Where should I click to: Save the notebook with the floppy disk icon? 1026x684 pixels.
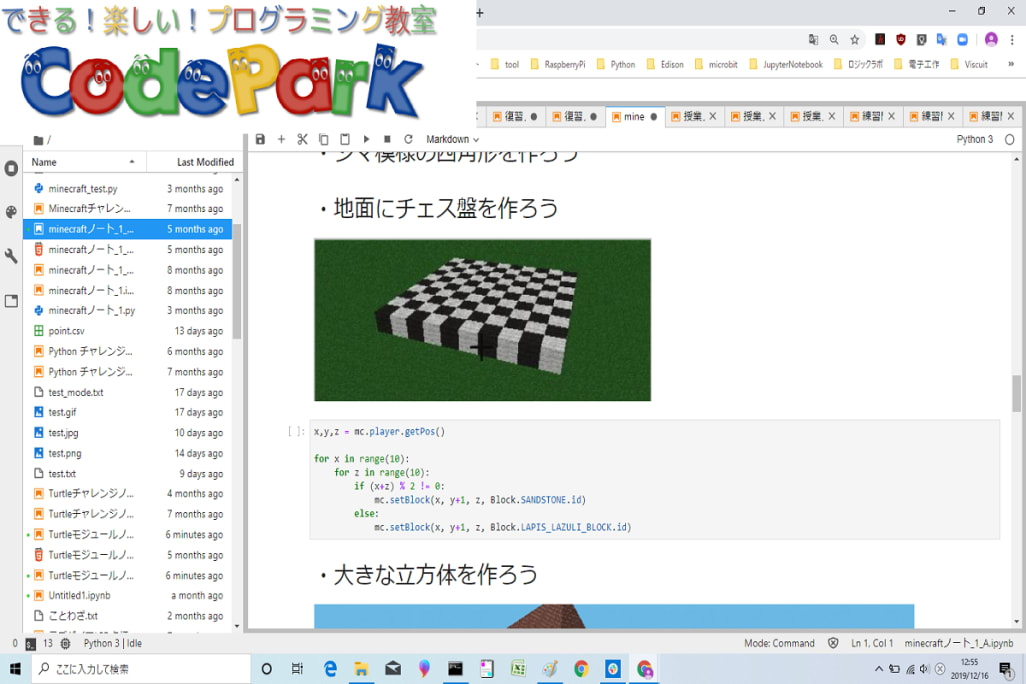pyautogui.click(x=261, y=139)
